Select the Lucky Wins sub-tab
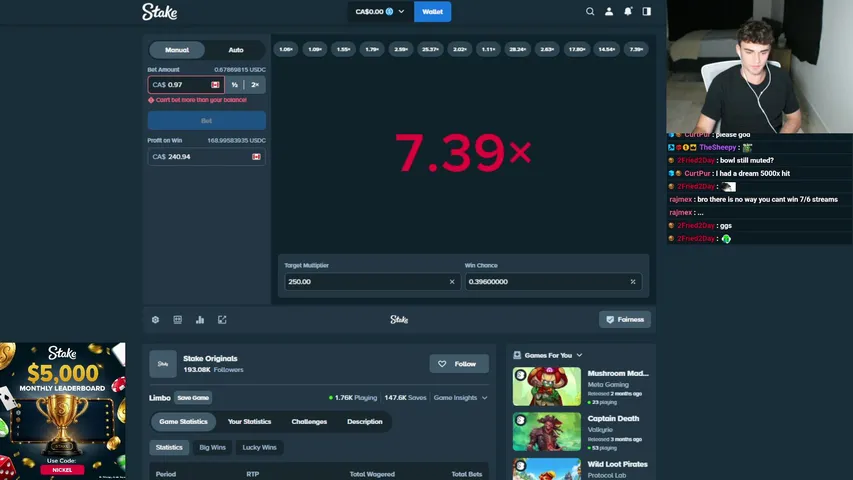This screenshot has height=480, width=853. click(259, 447)
